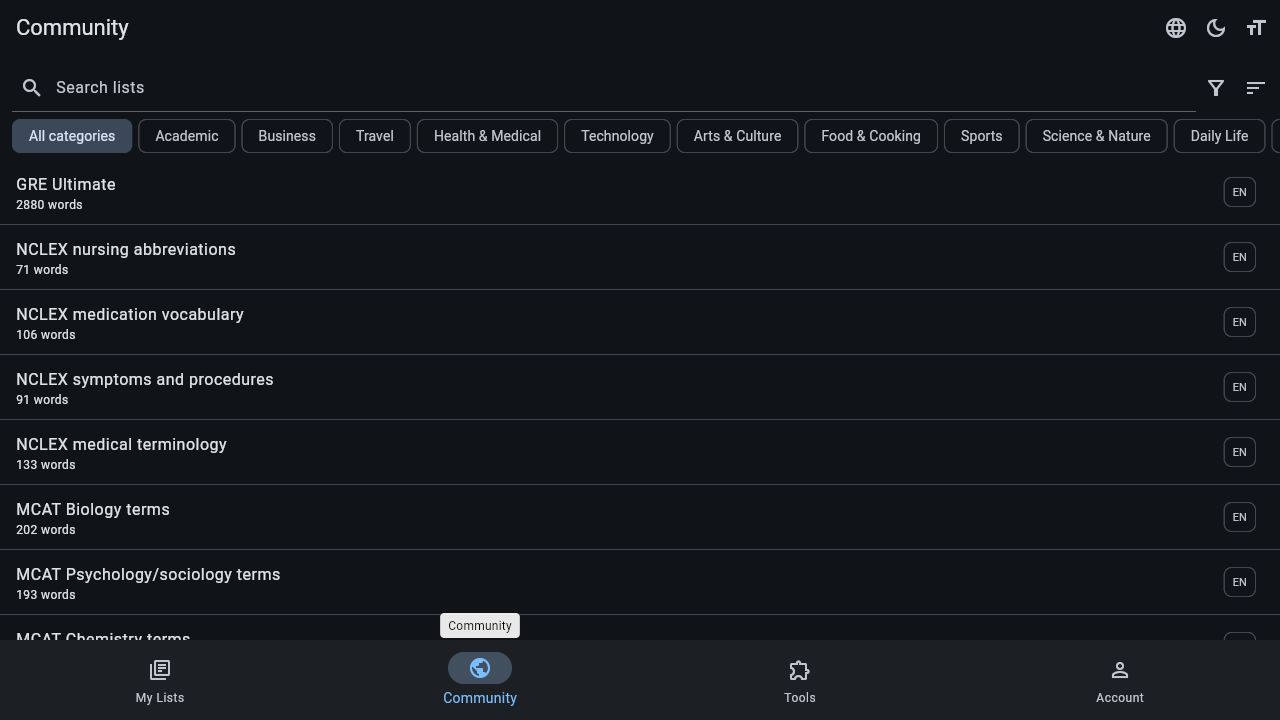Screen dimensions: 1280x720
Task: Click EN badge on MCAT Biology terms
Action: pyautogui.click(x=1239, y=517)
